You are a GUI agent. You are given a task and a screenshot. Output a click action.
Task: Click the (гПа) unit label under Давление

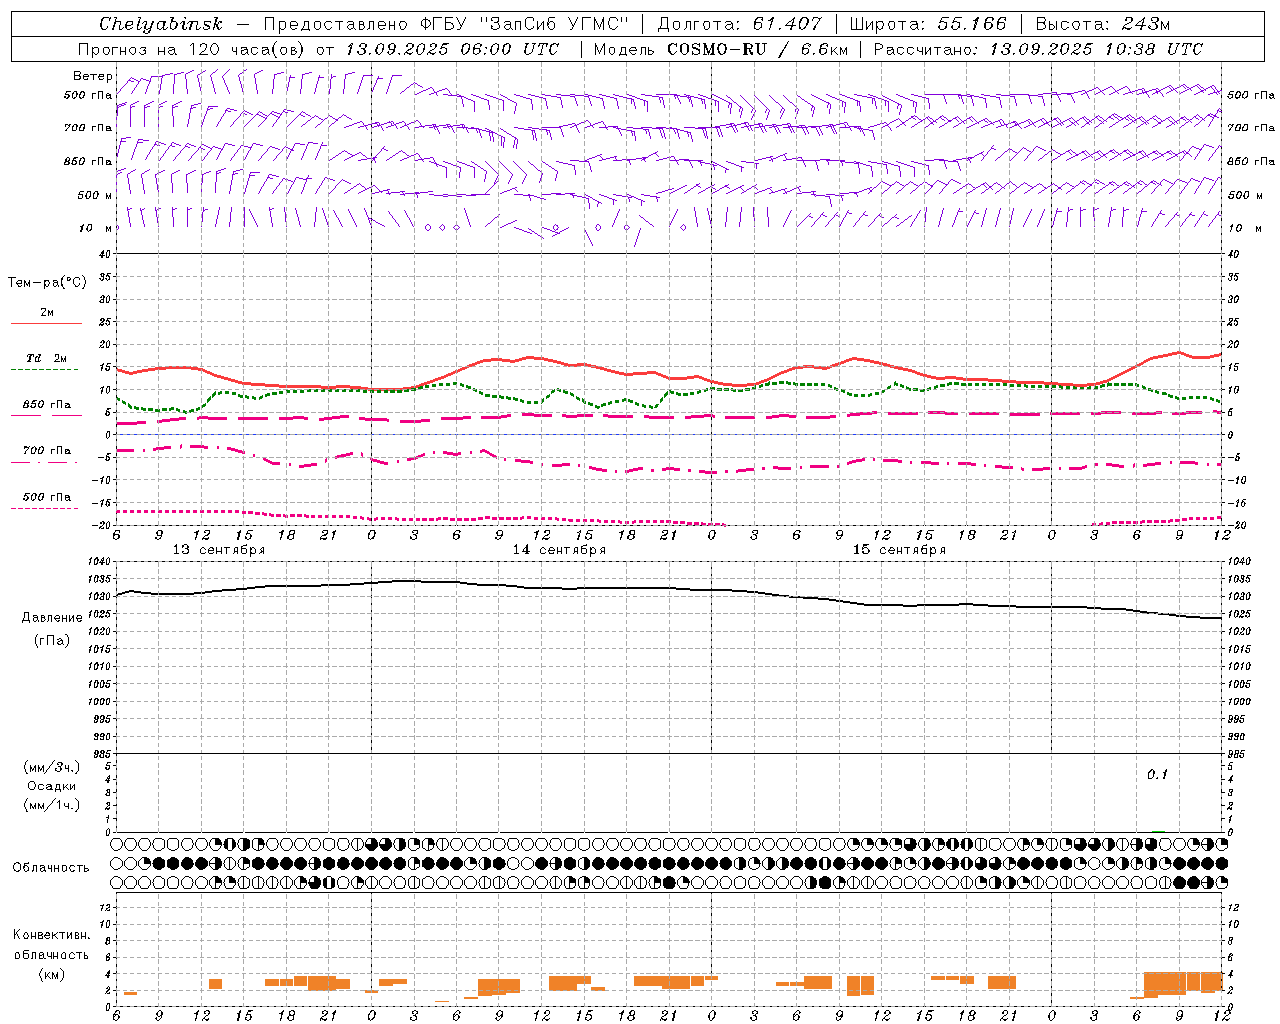coord(52,640)
